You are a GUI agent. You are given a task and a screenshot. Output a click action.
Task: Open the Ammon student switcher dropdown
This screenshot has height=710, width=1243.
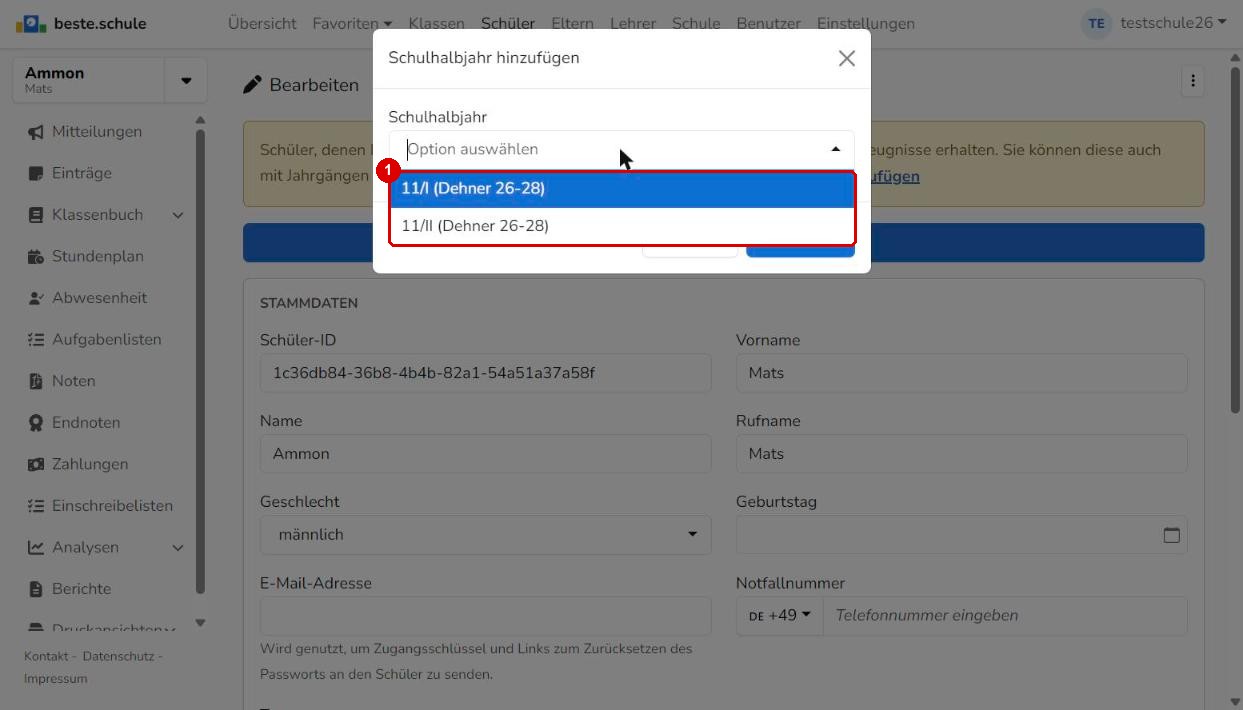click(x=186, y=80)
